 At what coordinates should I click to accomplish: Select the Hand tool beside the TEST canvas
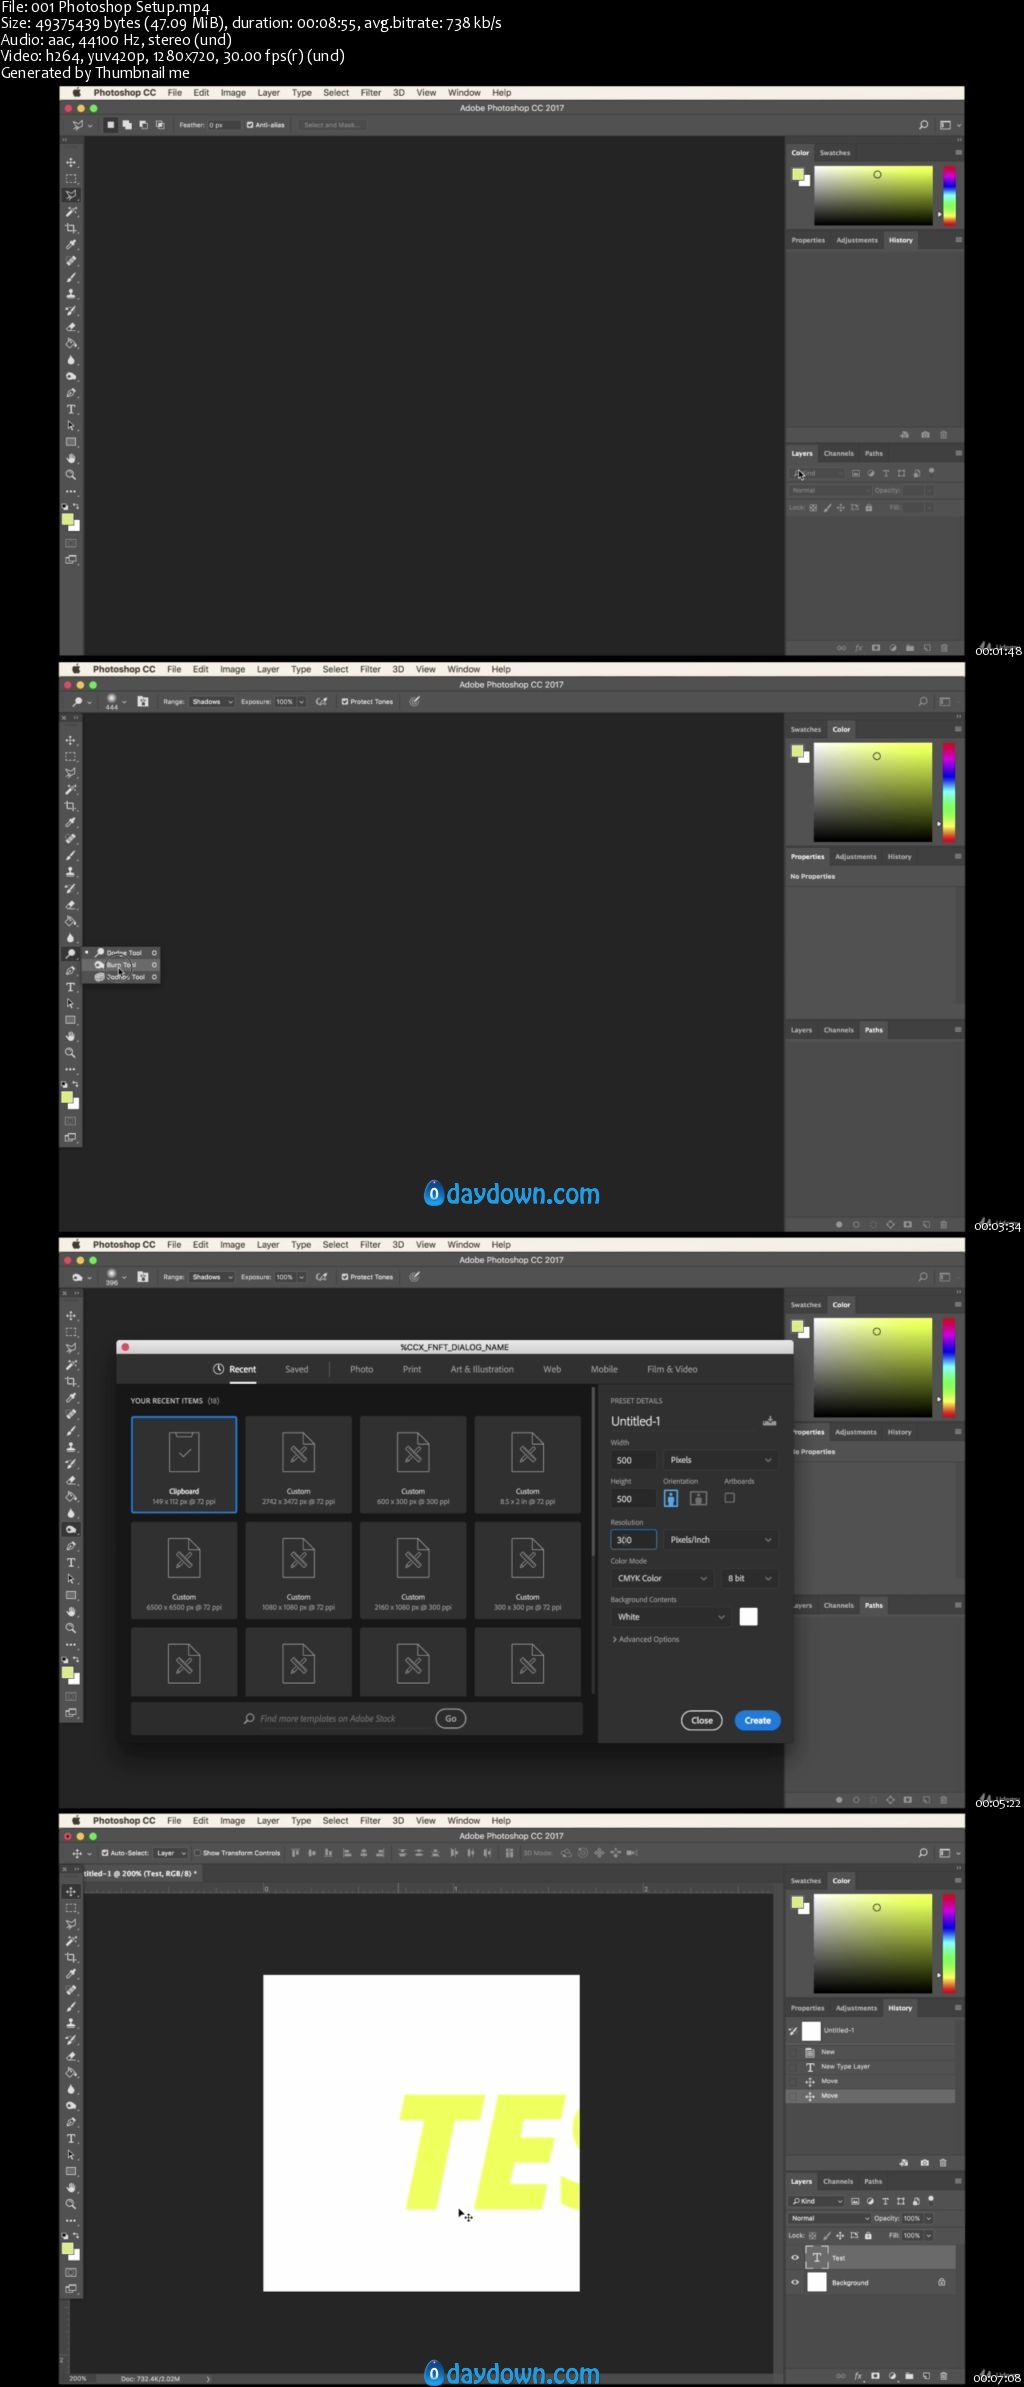[x=71, y=2188]
